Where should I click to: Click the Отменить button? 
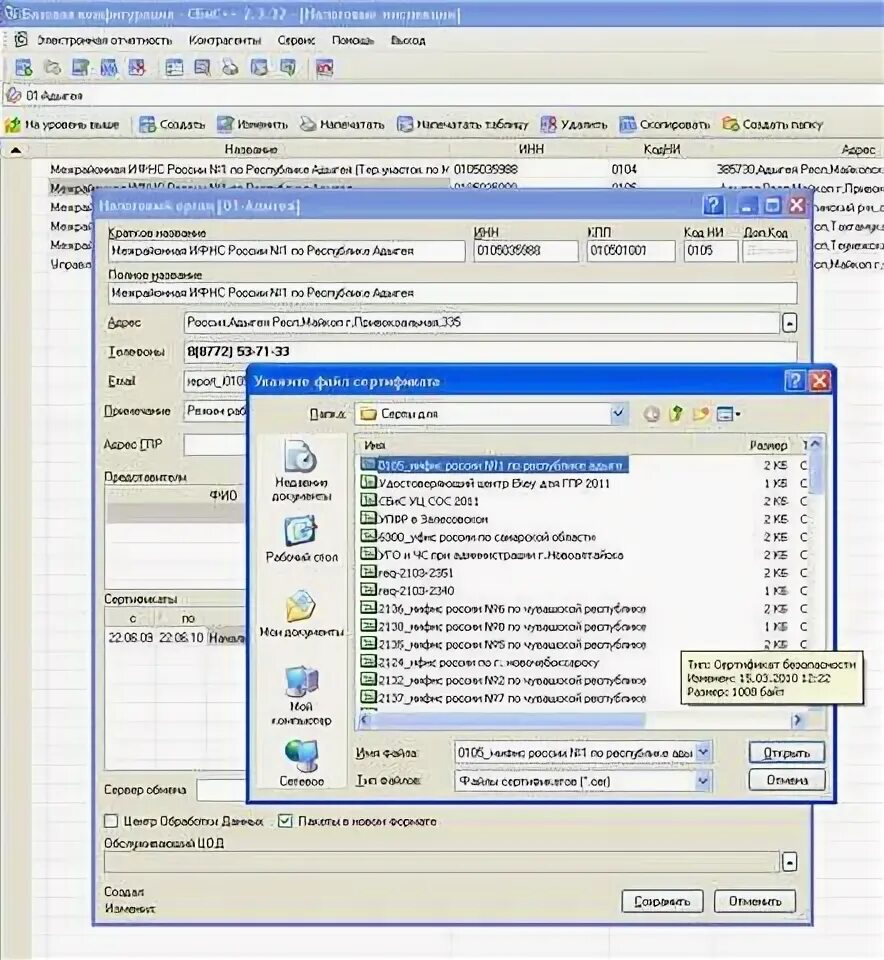[755, 901]
